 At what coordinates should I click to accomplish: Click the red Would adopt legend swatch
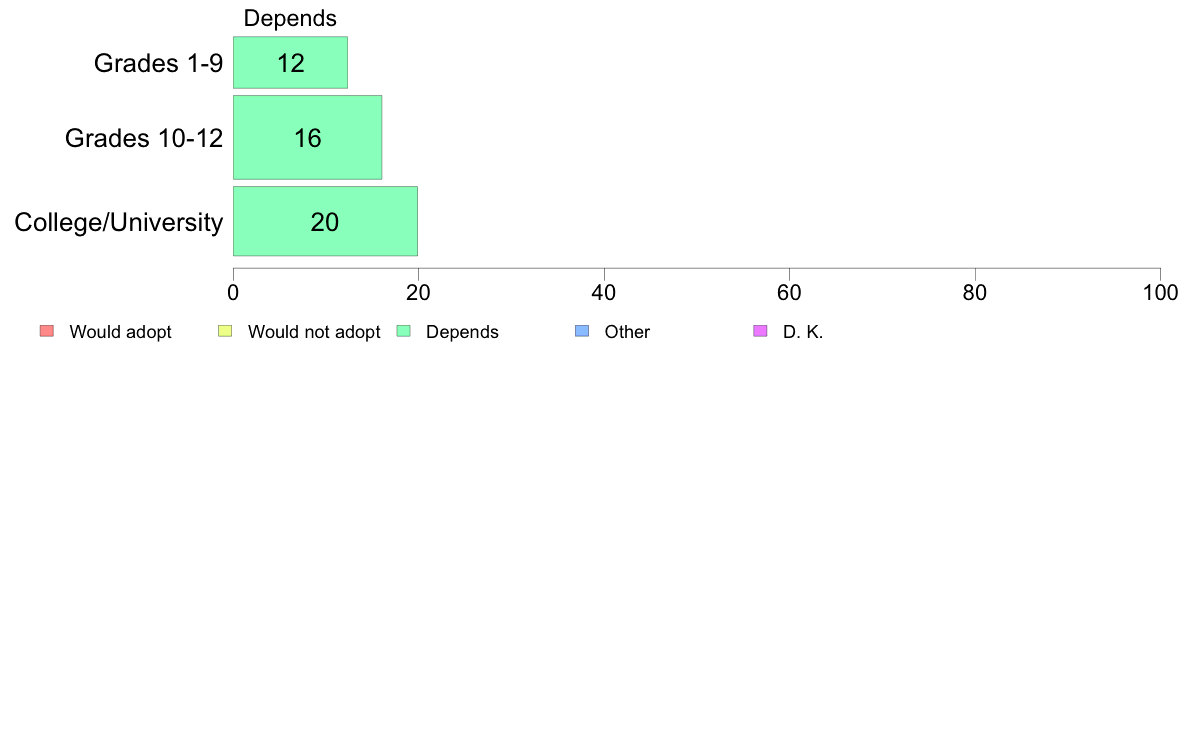tap(47, 331)
